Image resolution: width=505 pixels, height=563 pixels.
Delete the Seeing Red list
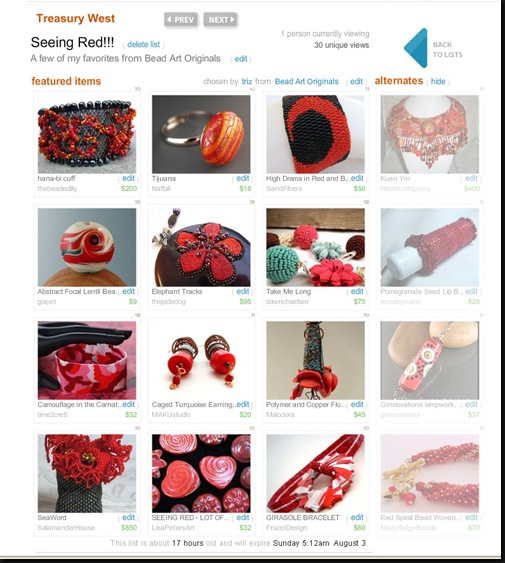pos(144,44)
